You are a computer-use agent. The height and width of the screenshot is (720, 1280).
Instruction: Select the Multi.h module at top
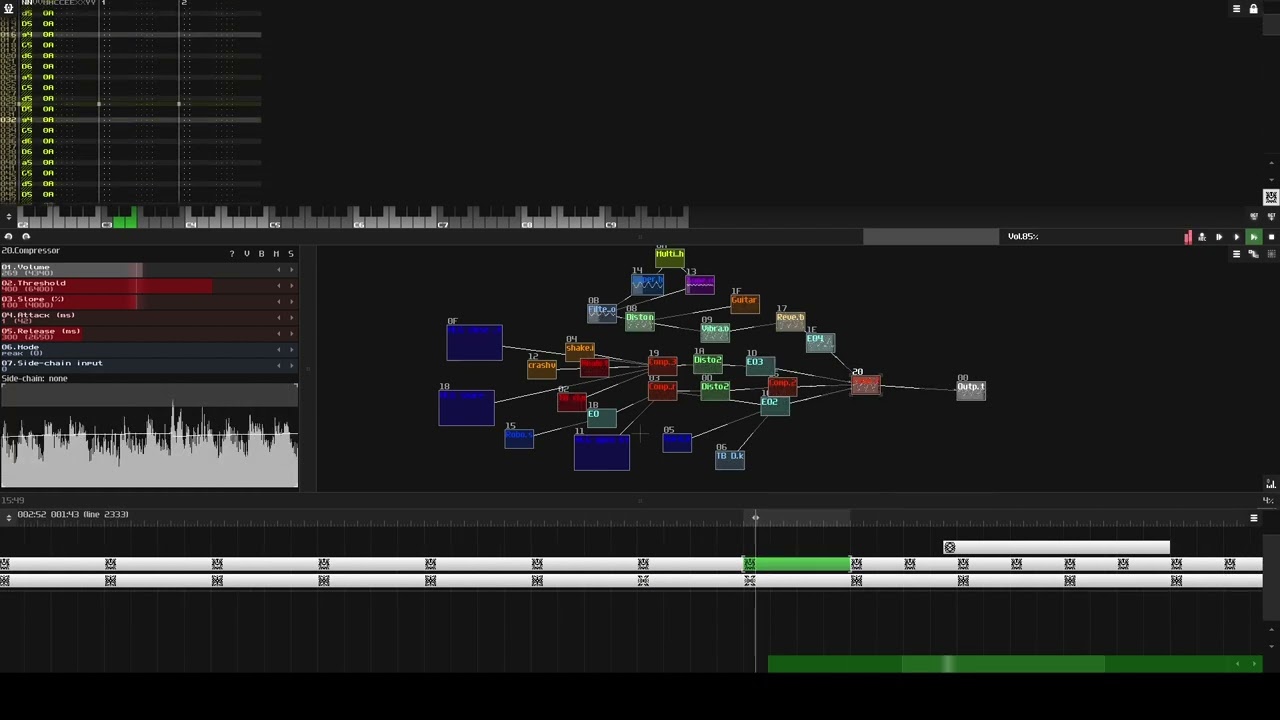[670, 258]
